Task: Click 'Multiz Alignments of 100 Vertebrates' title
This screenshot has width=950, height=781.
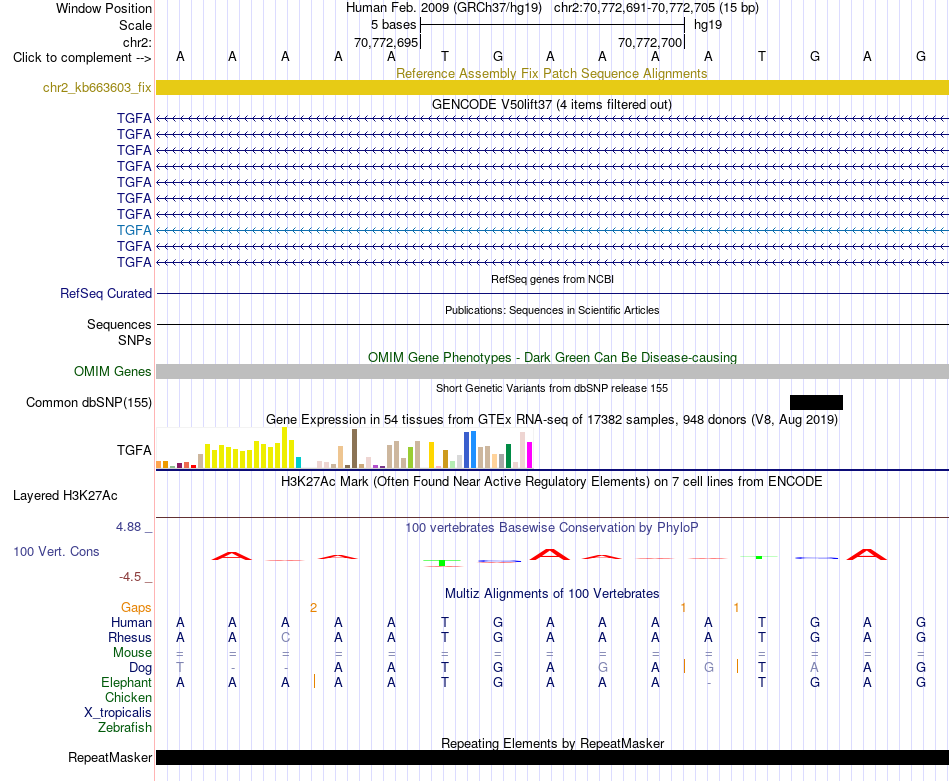Action: tap(552, 594)
